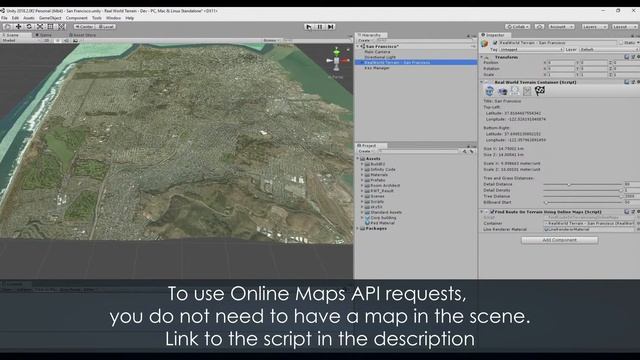The height and width of the screenshot is (360, 640).
Task: Open Transform component help icon
Action: tap(627, 57)
